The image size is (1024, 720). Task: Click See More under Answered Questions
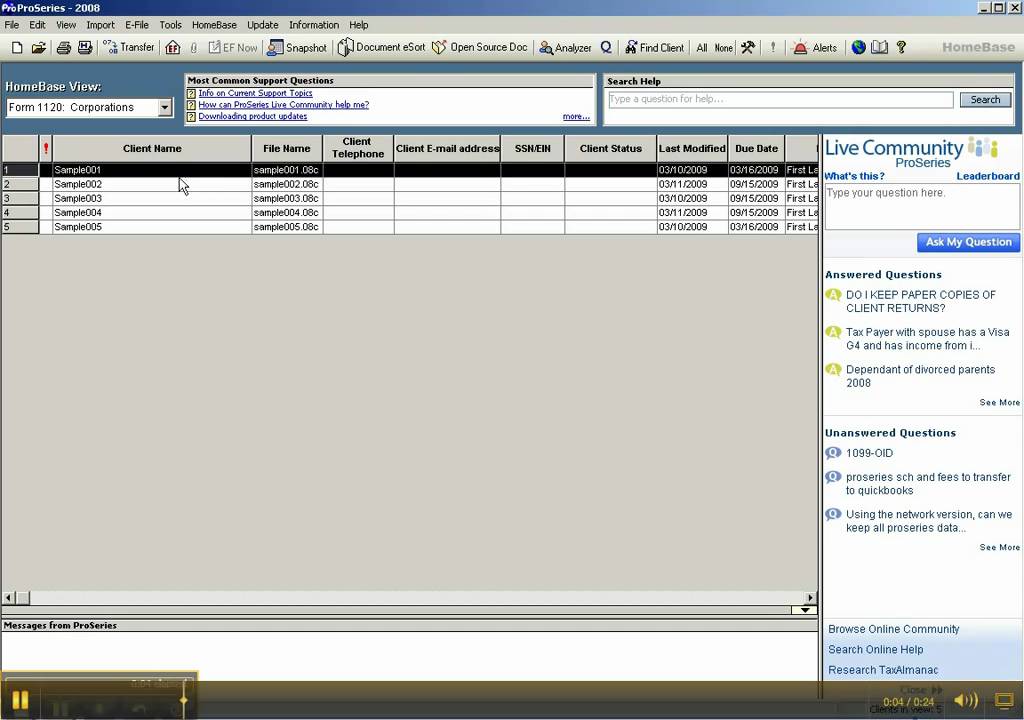[999, 402]
